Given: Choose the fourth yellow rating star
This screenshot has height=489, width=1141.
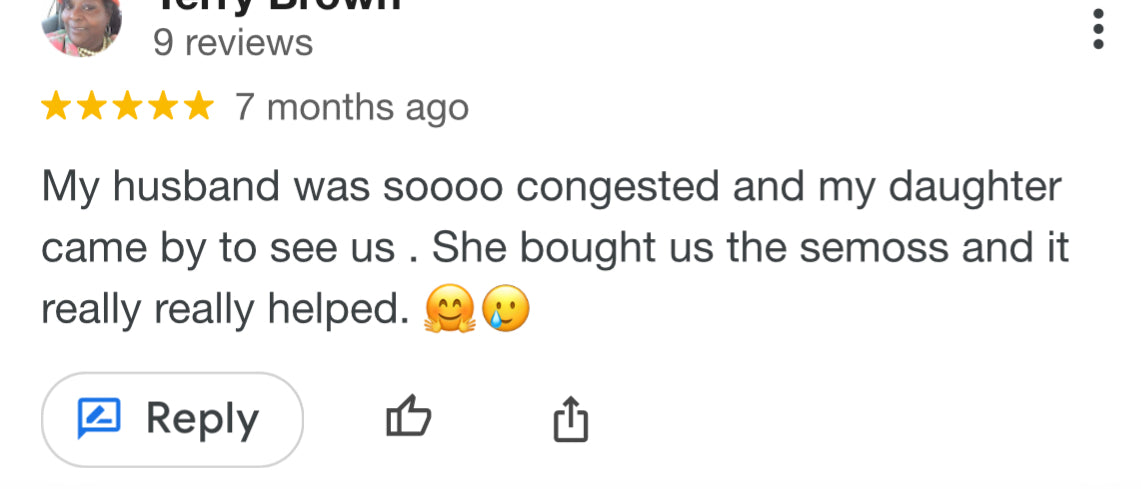Looking at the screenshot, I should pyautogui.click(x=163, y=107).
